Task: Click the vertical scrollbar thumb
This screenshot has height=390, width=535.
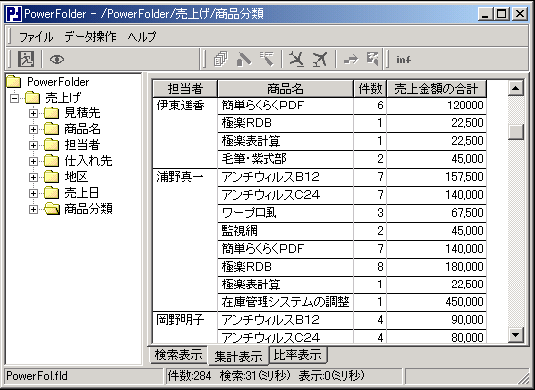Action: [516, 132]
